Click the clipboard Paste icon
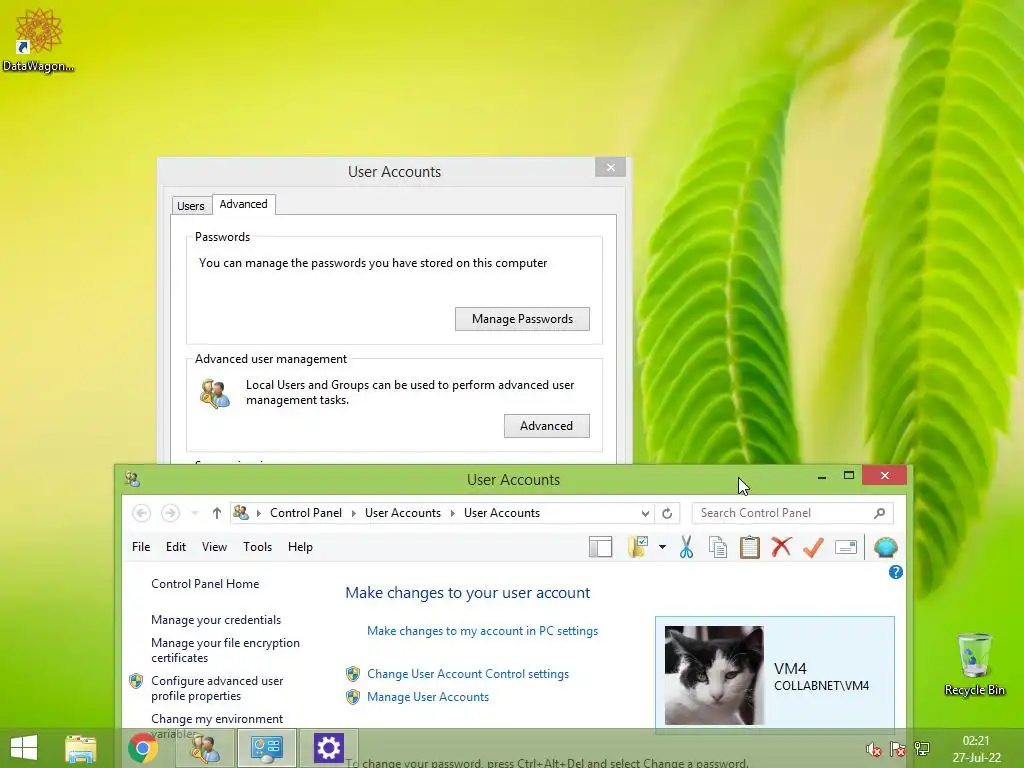Image resolution: width=1024 pixels, height=768 pixels. coord(750,547)
